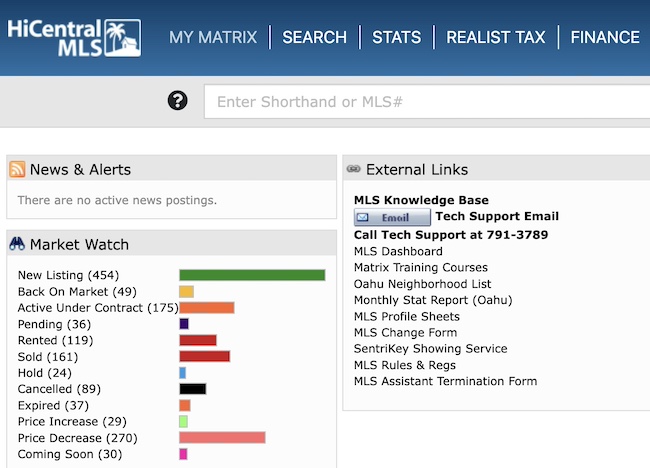This screenshot has height=468, width=650.
Task: Open the Oahu Neighborhood List link
Action: 422,284
